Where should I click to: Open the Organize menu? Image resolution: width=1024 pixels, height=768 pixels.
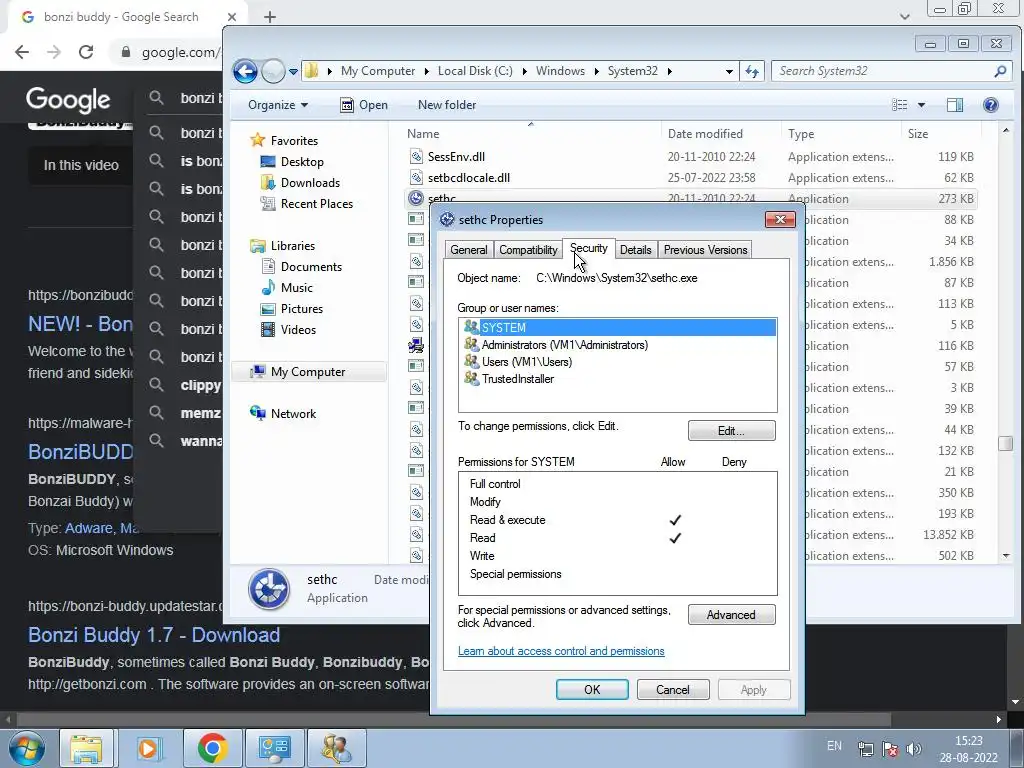coord(278,105)
